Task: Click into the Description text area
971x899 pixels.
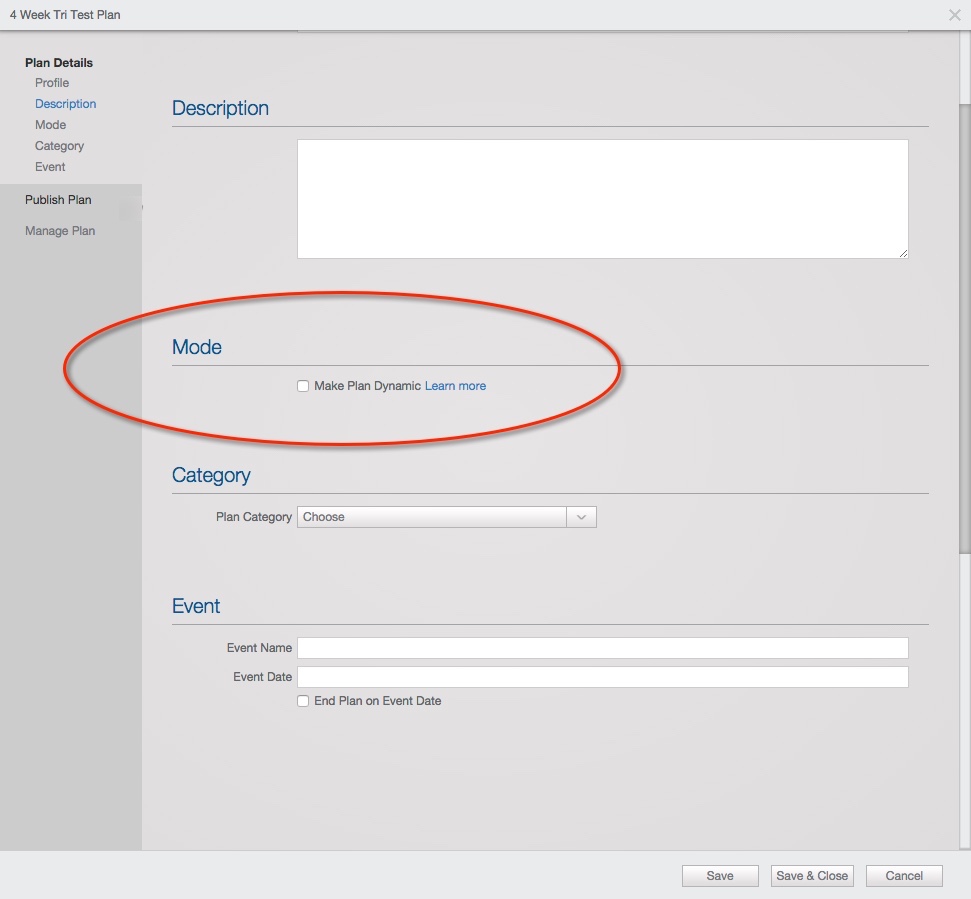Action: (603, 199)
